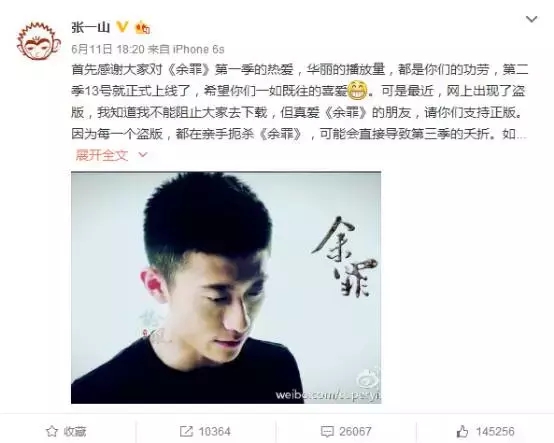Click the repost share icon
The height and width of the screenshot is (443, 554).
(186, 431)
